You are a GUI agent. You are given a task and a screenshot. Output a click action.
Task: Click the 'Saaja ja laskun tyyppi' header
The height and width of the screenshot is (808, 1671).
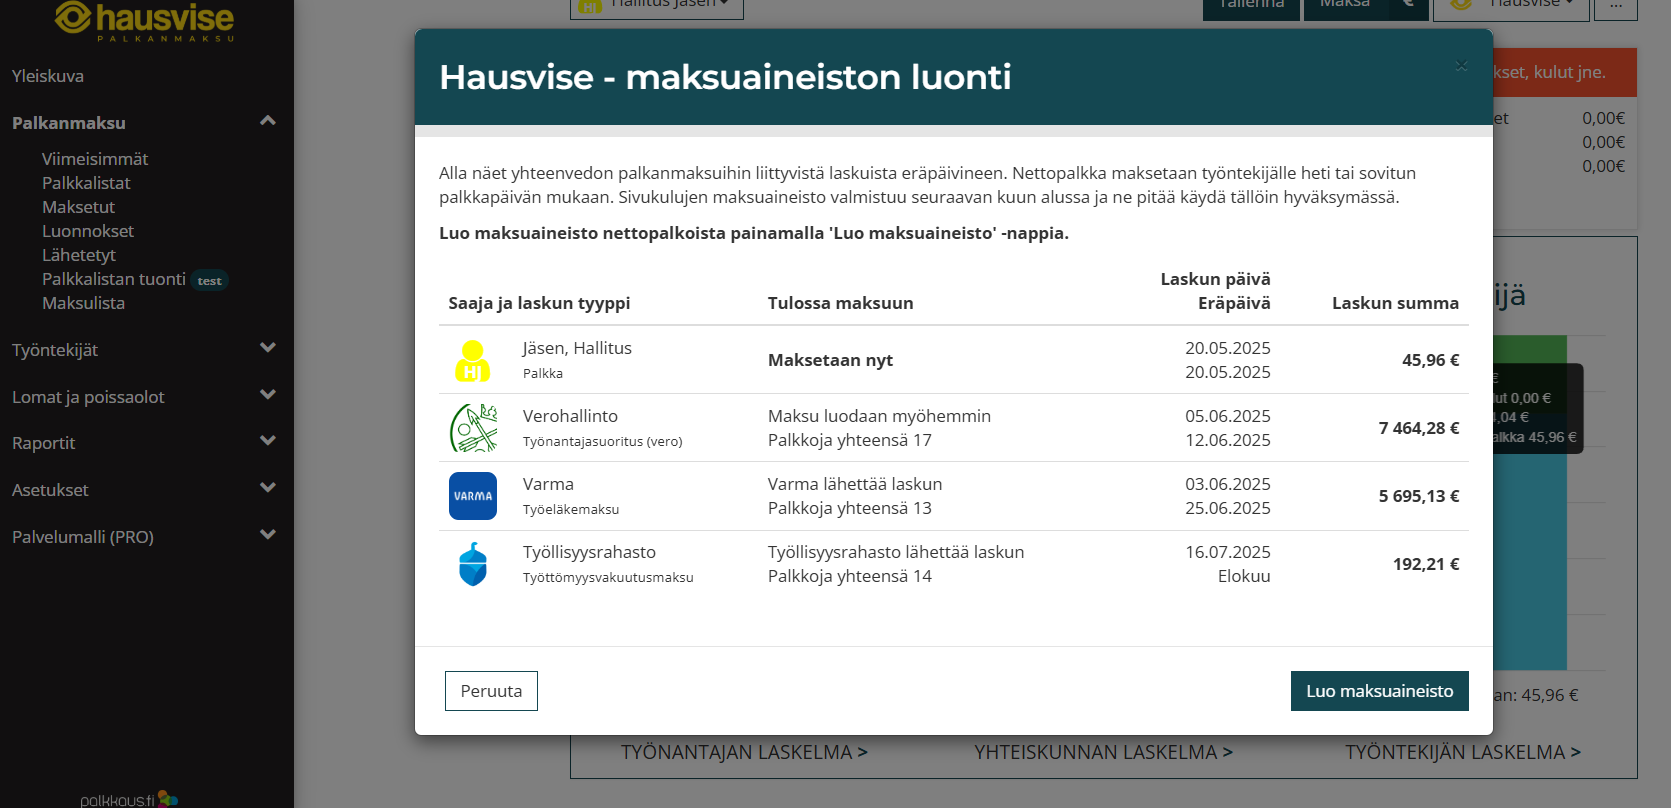point(539,303)
